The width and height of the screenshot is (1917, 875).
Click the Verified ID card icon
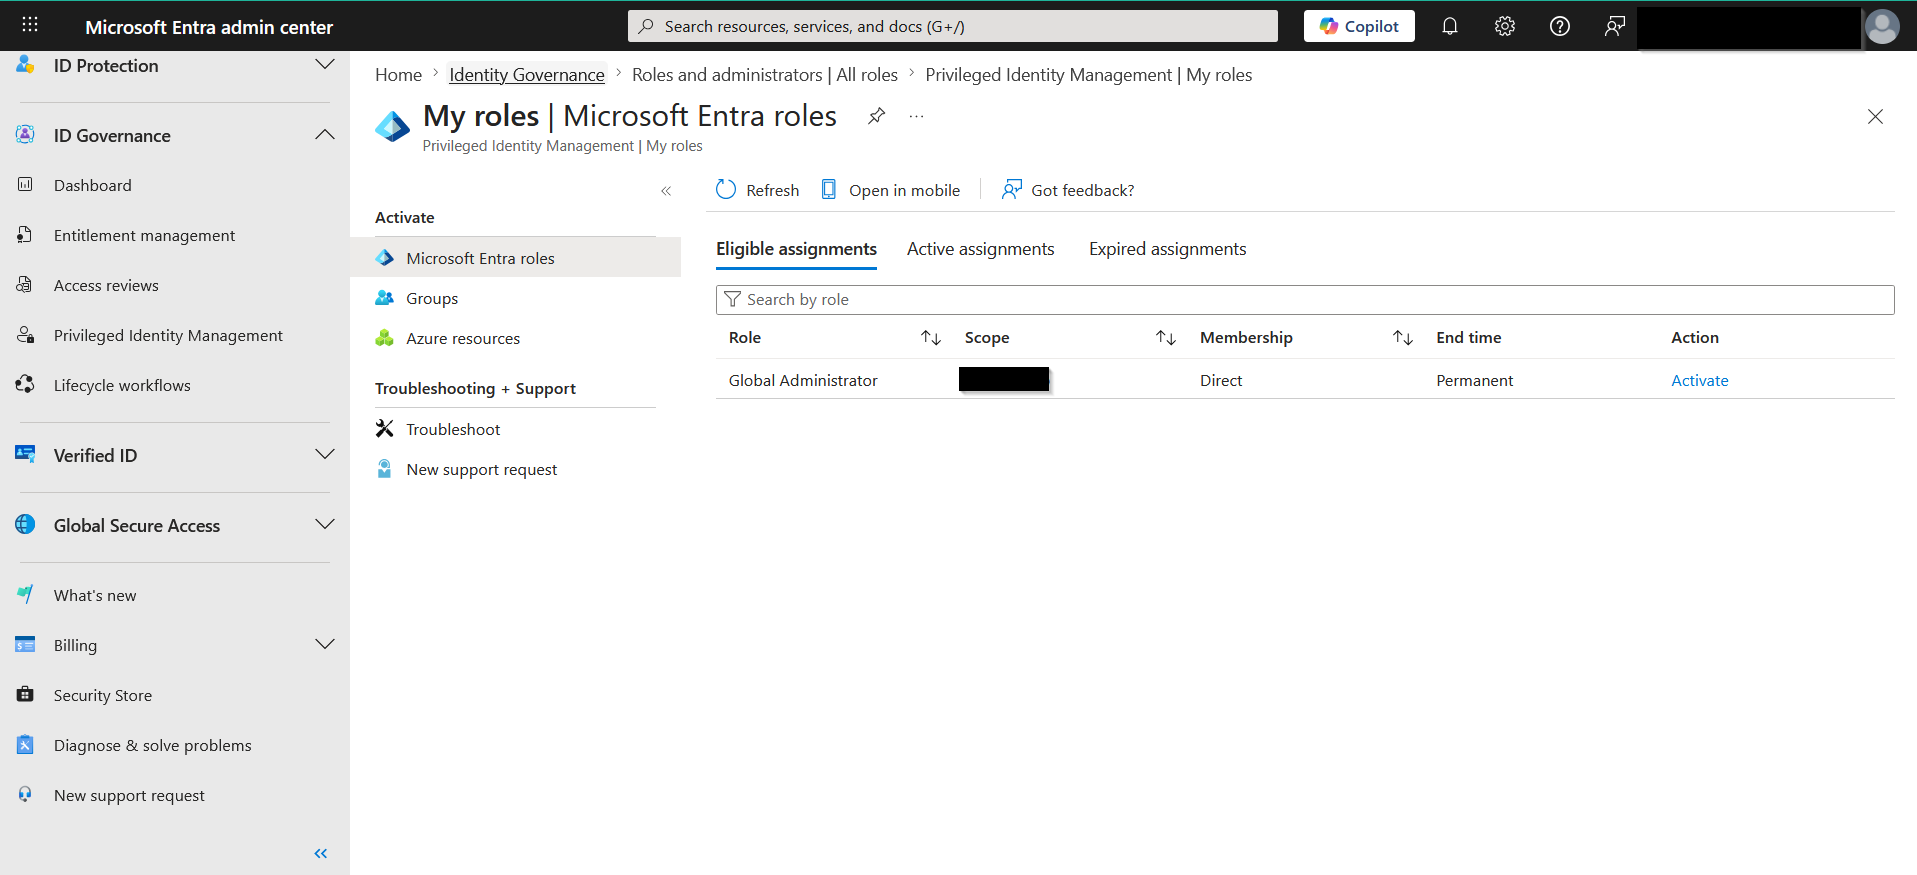coord(25,454)
